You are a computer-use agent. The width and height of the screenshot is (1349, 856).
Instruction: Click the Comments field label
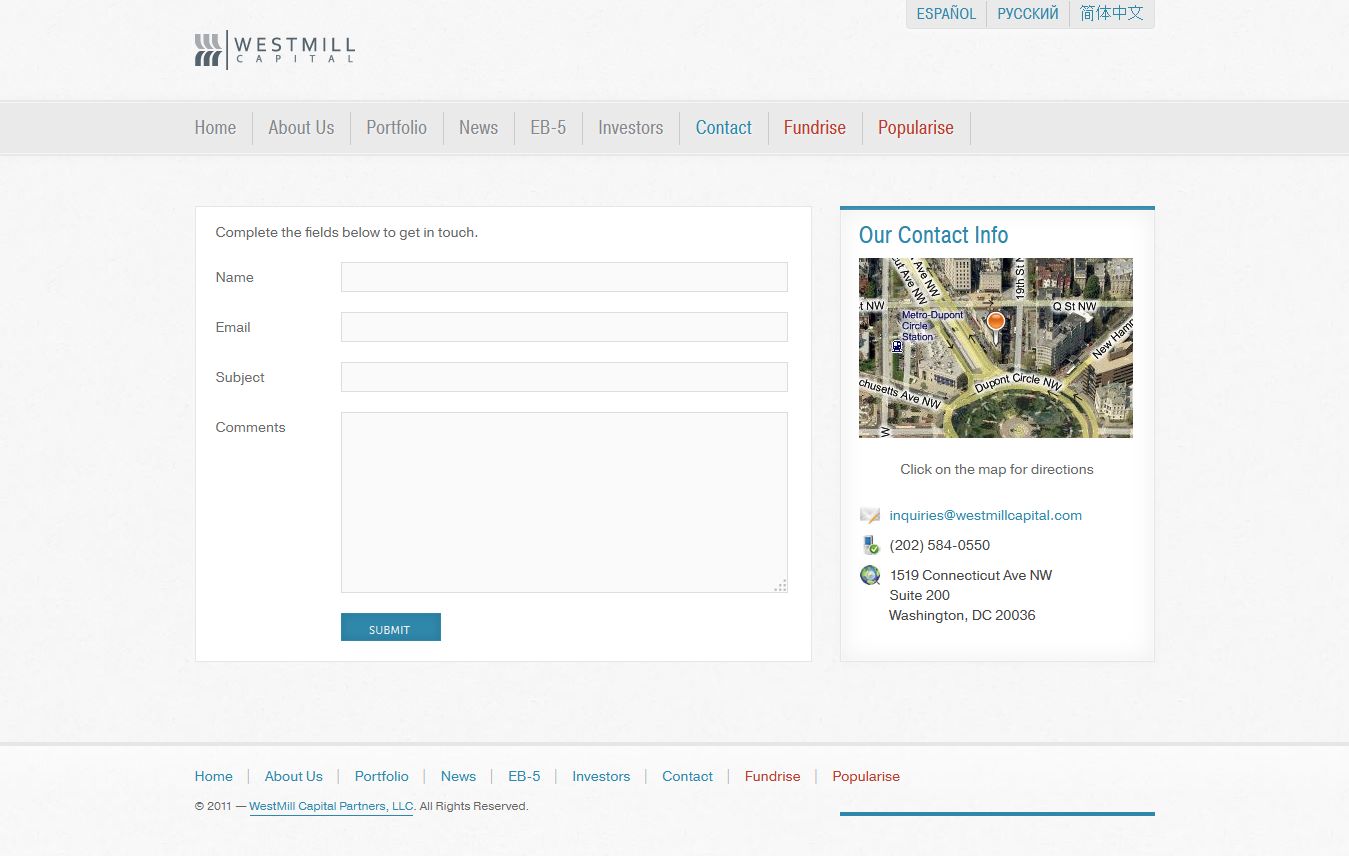[x=250, y=428]
